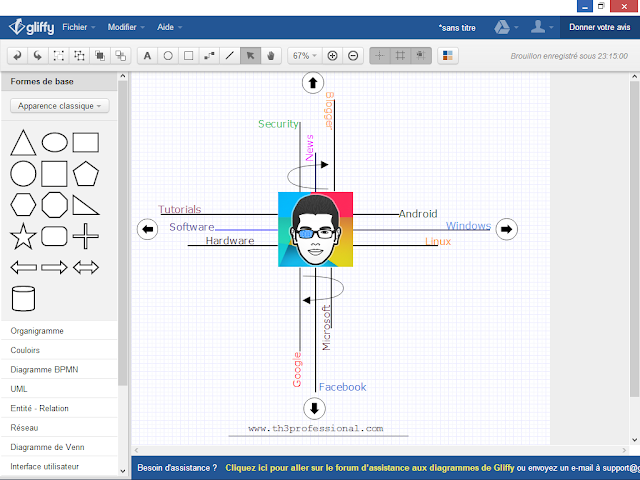Select the text tool (A)
This screenshot has height=480, width=640.
pyautogui.click(x=147, y=56)
